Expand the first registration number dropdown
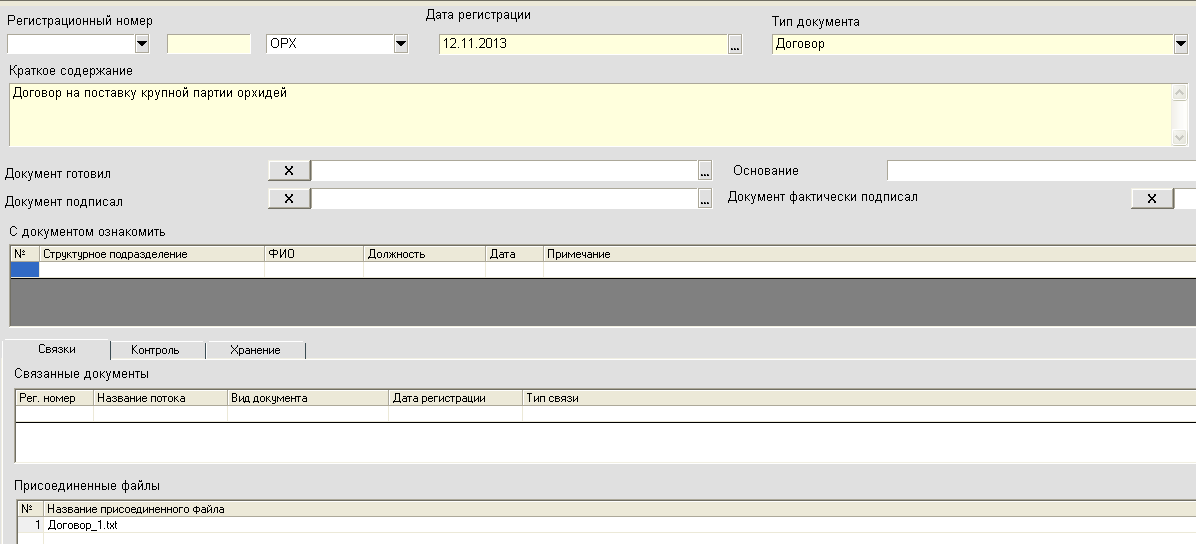1196x544 pixels. 143,44
